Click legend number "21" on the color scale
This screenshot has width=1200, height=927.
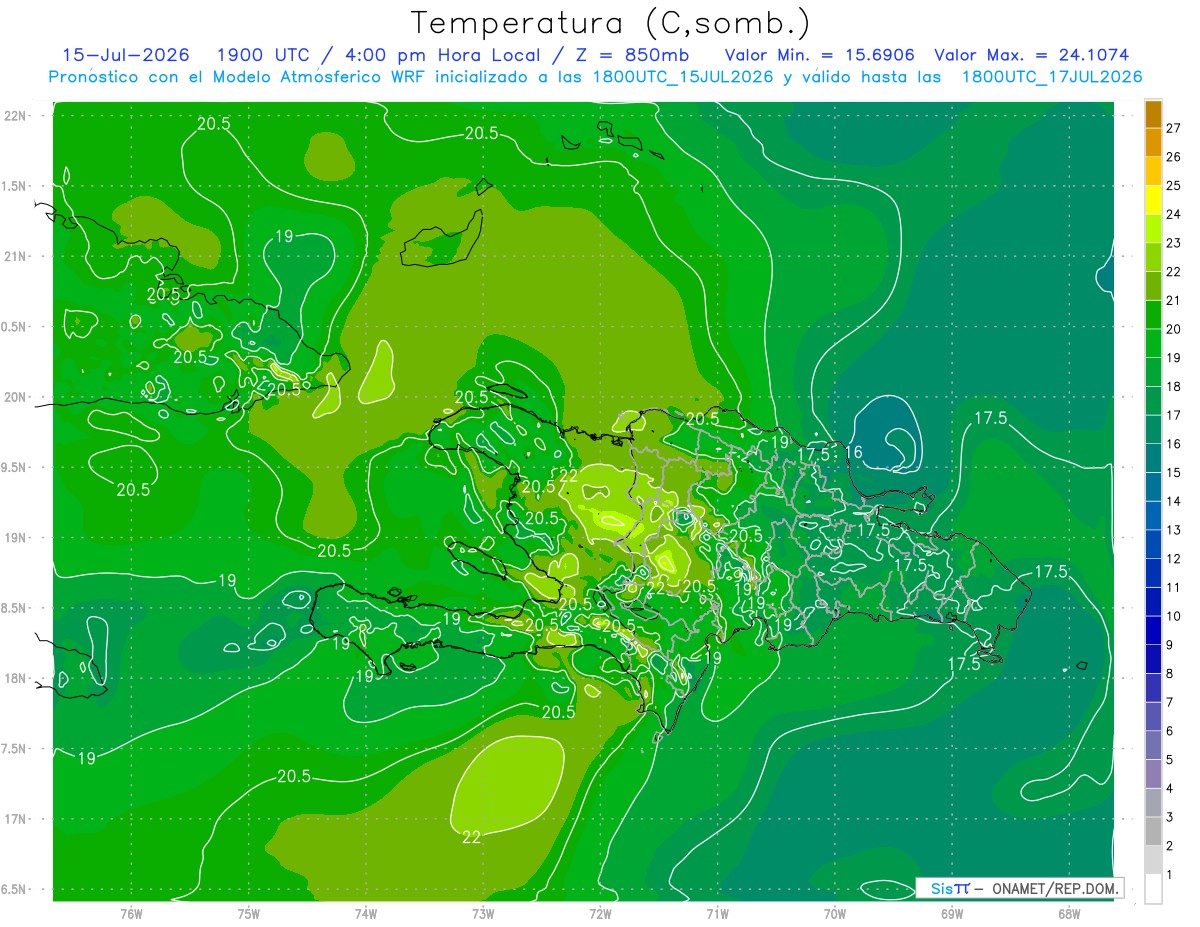click(1174, 301)
